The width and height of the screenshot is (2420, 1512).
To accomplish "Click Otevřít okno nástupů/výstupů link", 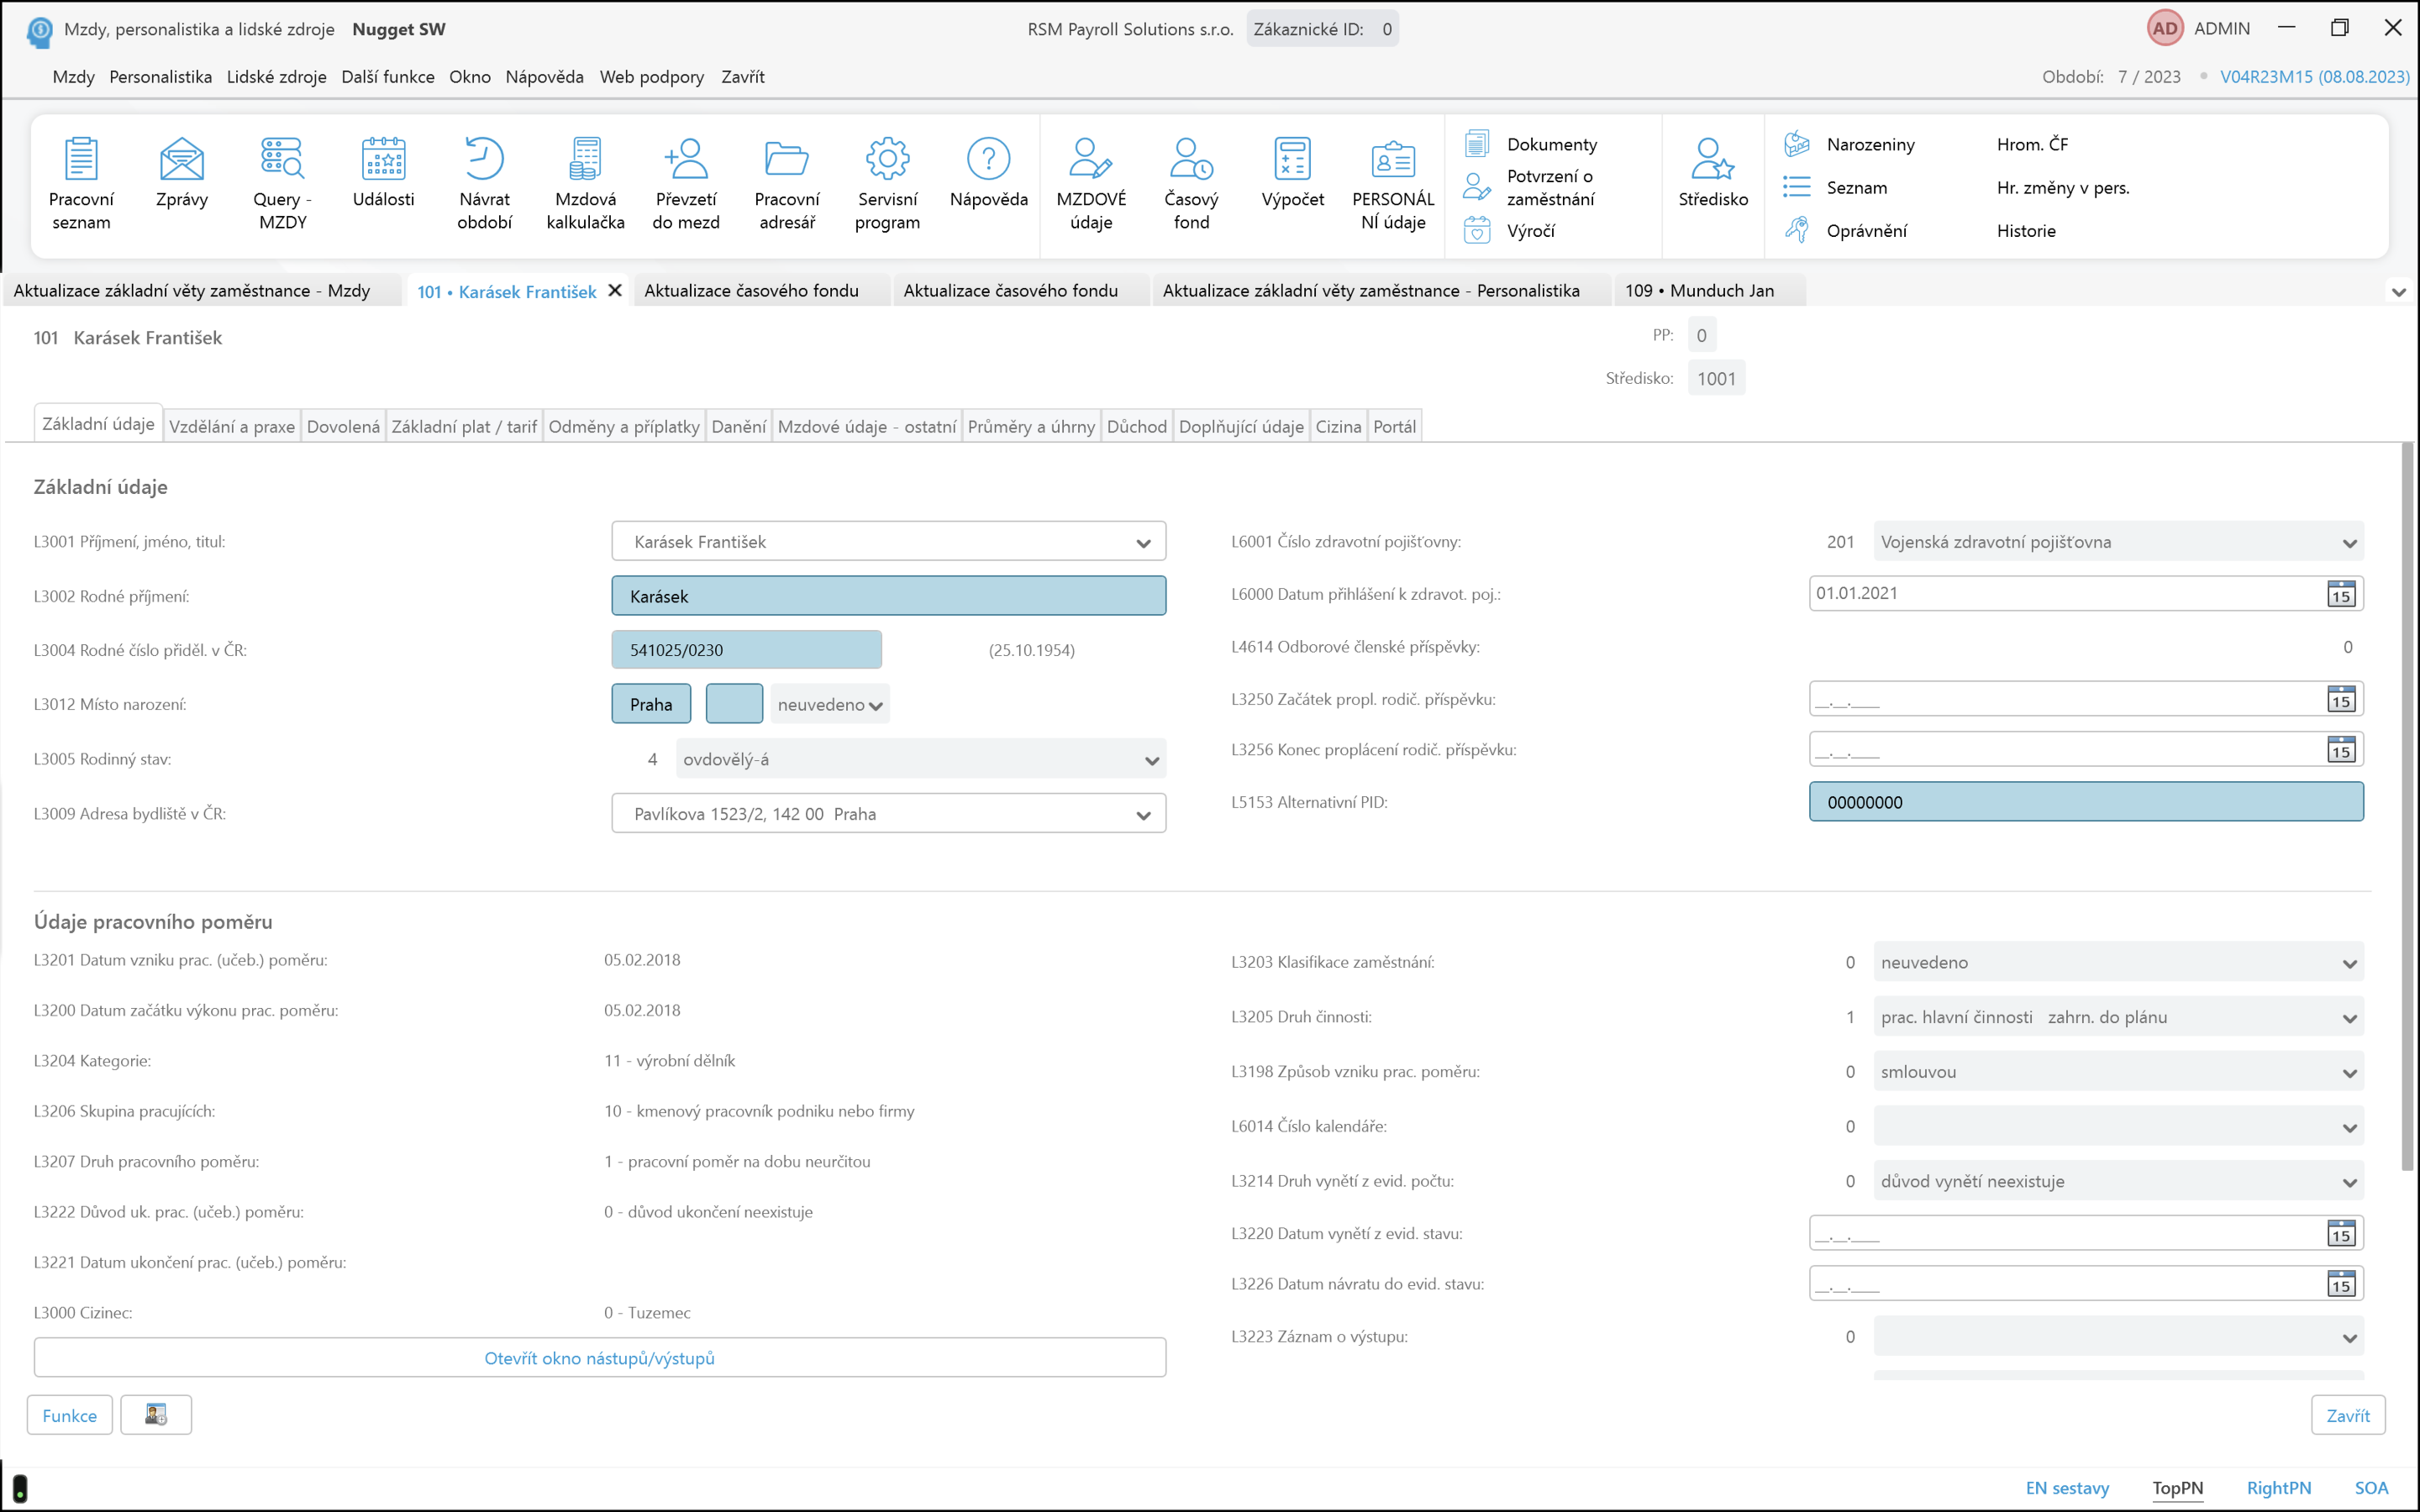I will coord(599,1358).
